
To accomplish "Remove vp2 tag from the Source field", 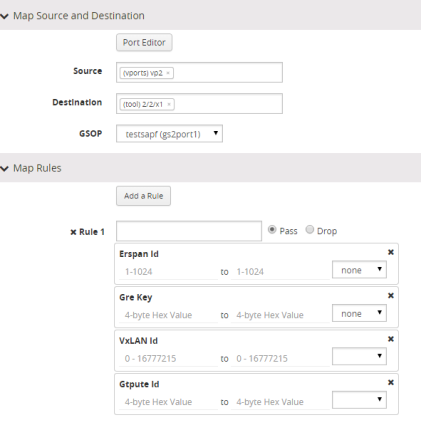I will coord(168,73).
